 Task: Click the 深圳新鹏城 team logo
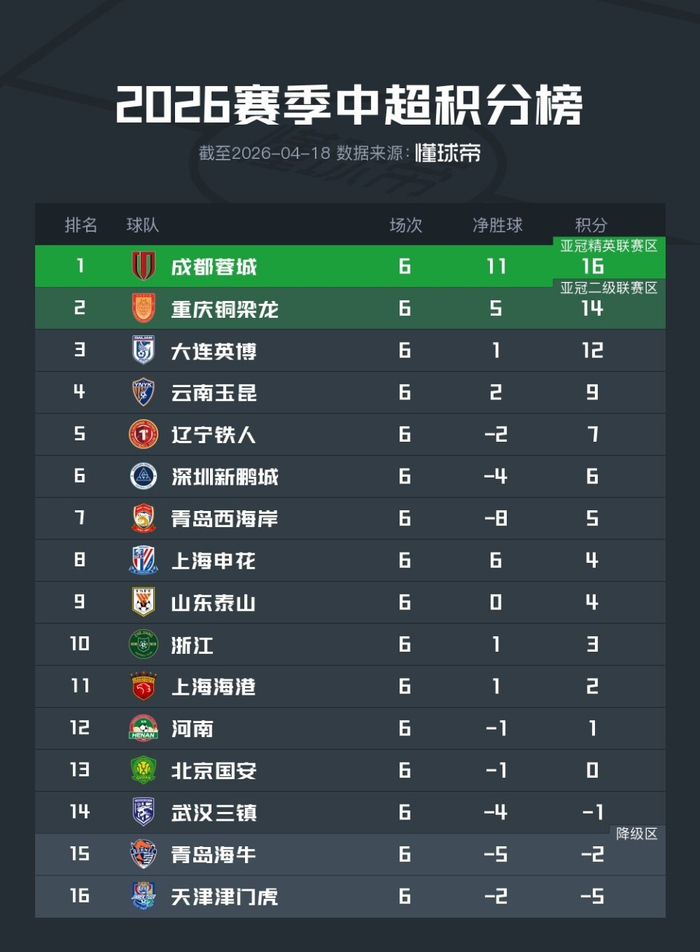point(144,476)
